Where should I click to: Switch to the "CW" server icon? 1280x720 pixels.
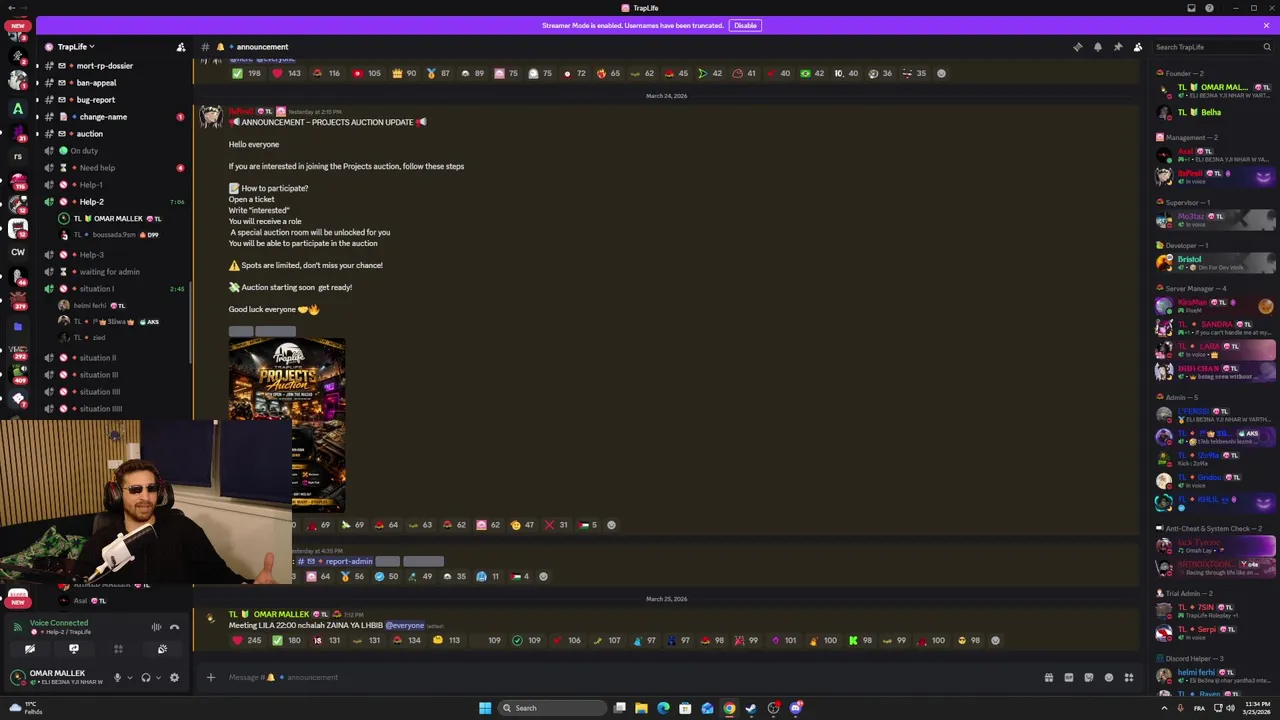[x=17, y=252]
